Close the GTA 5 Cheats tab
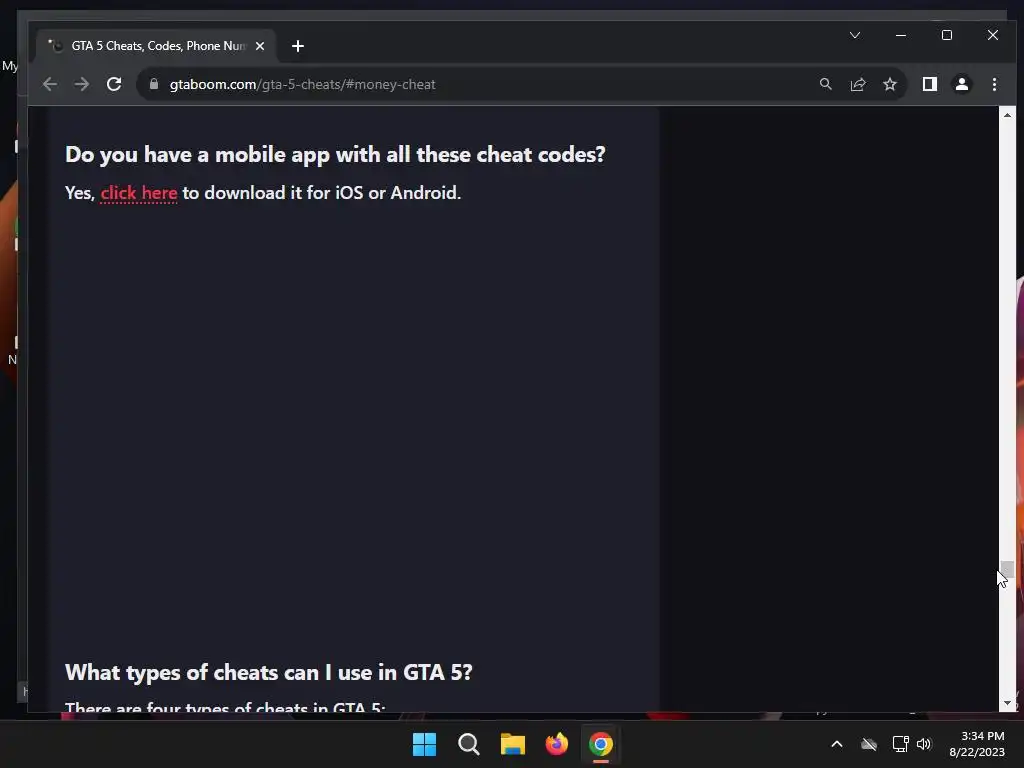1024x768 pixels. (x=260, y=46)
